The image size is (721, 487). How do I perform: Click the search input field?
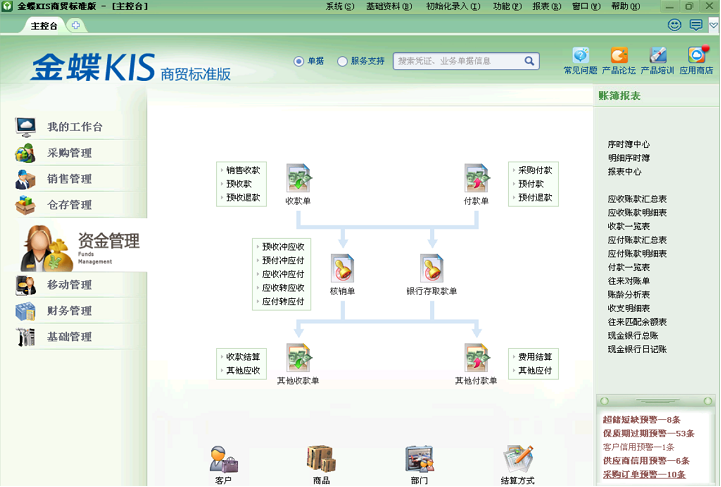pyautogui.click(x=459, y=61)
